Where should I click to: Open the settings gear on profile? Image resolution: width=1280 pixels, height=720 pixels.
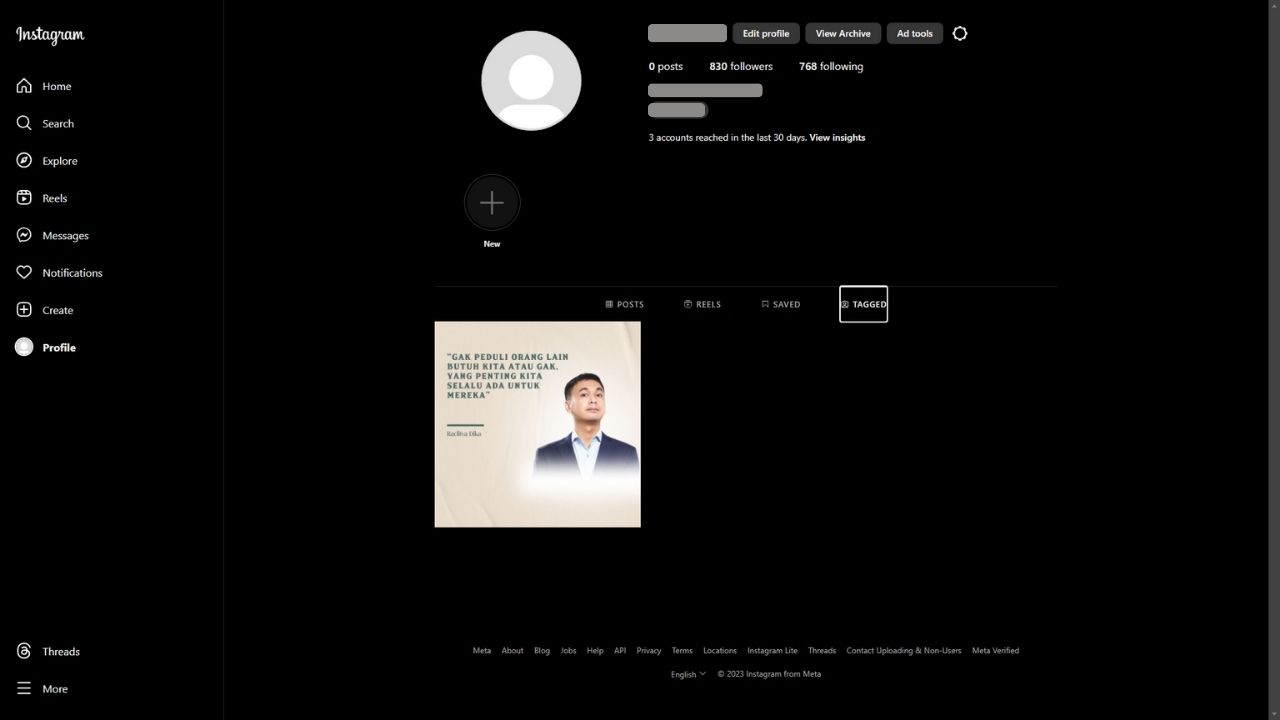[x=960, y=34]
